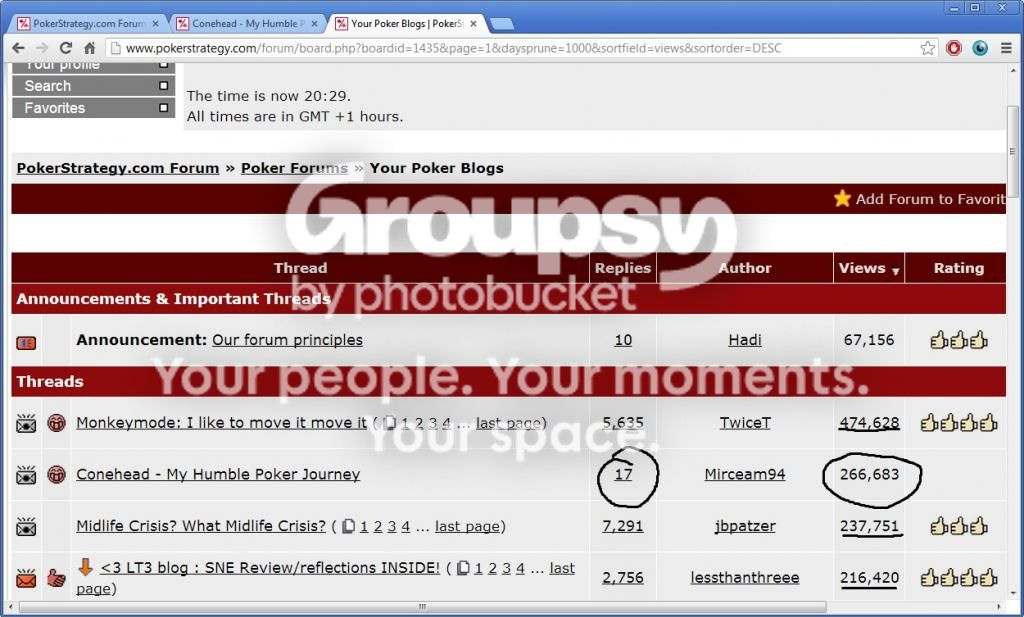View author TwiceT's profile
This screenshot has width=1024, height=617.
tap(744, 422)
